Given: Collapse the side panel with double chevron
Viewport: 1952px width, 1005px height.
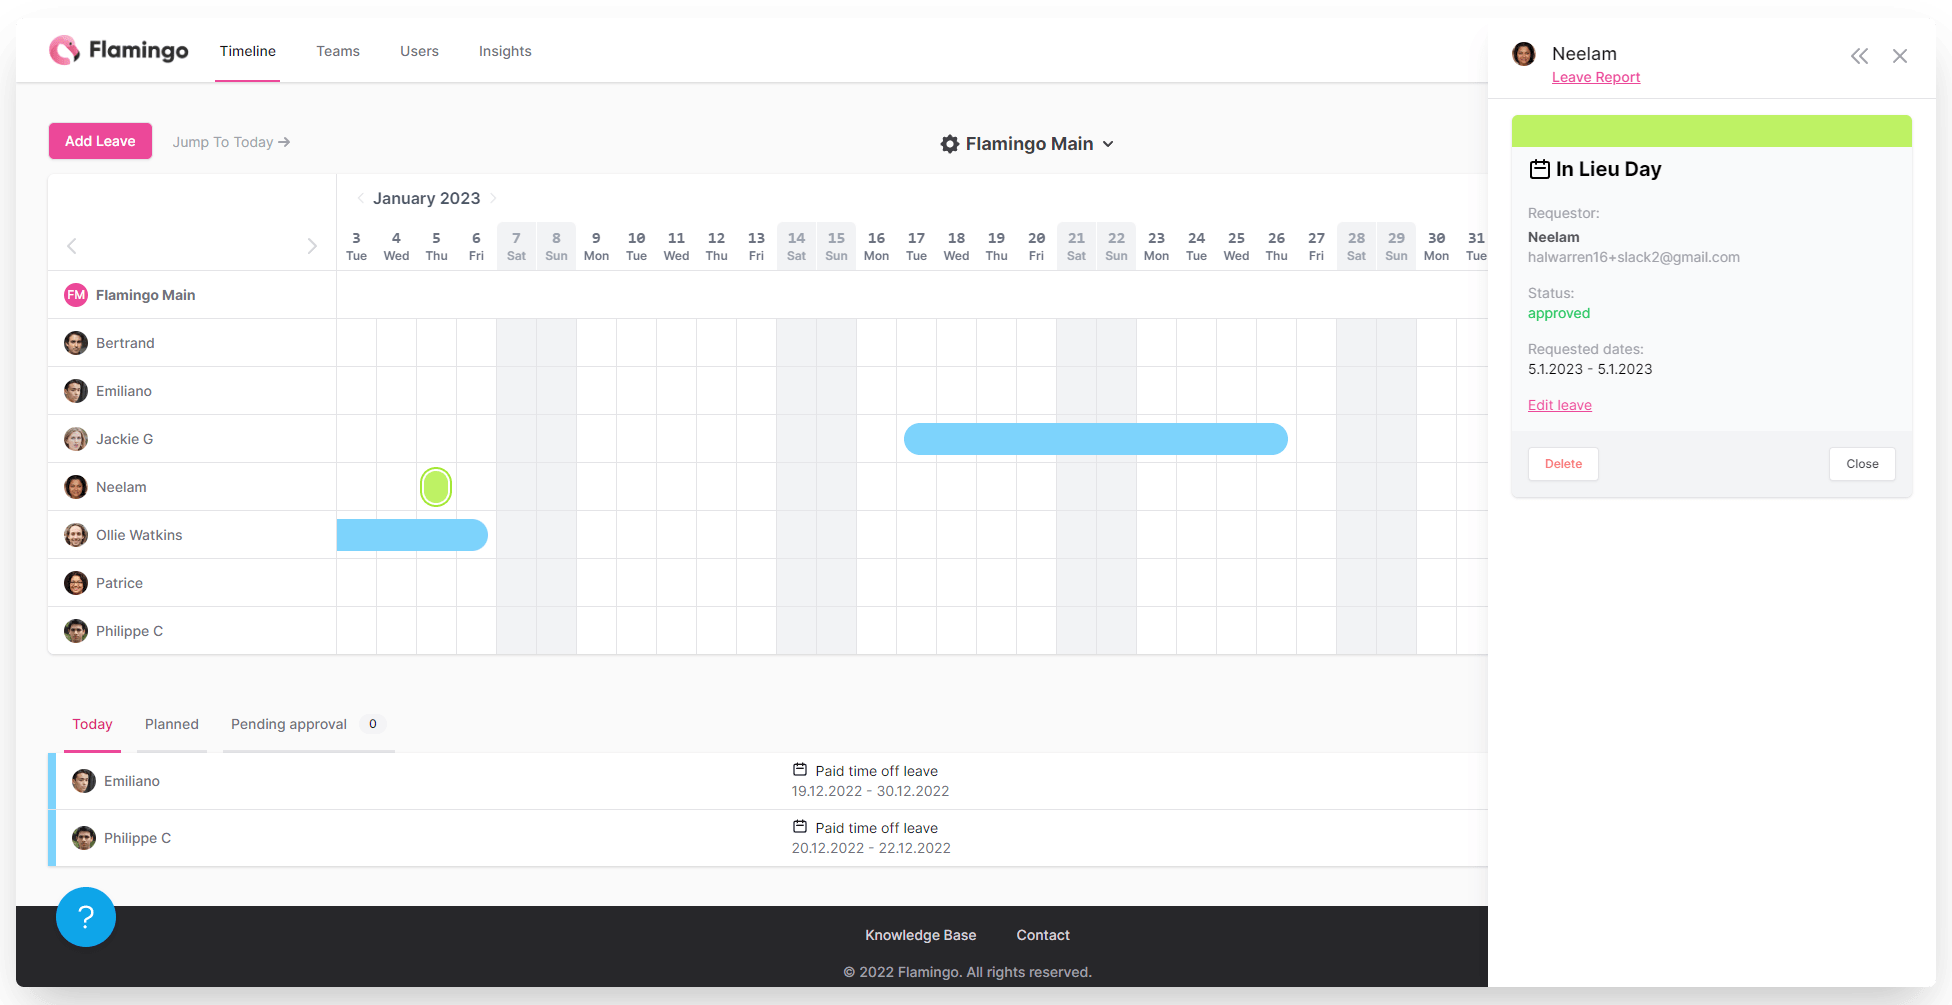Looking at the screenshot, I should (1859, 56).
